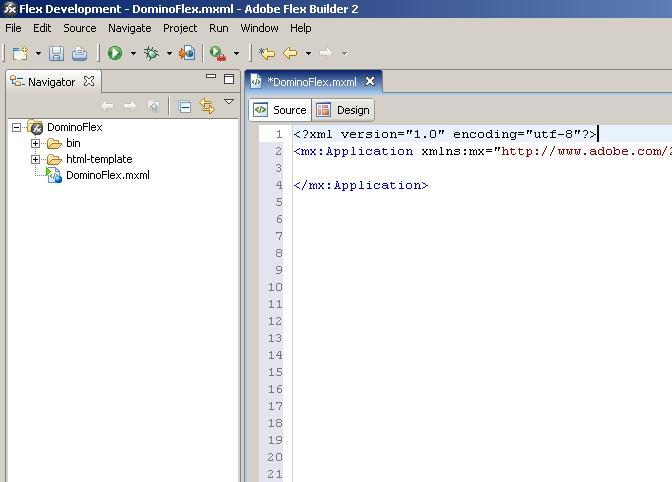Select DominoFlex.mxml file in Navigator
The height and width of the screenshot is (482, 672).
[108, 175]
